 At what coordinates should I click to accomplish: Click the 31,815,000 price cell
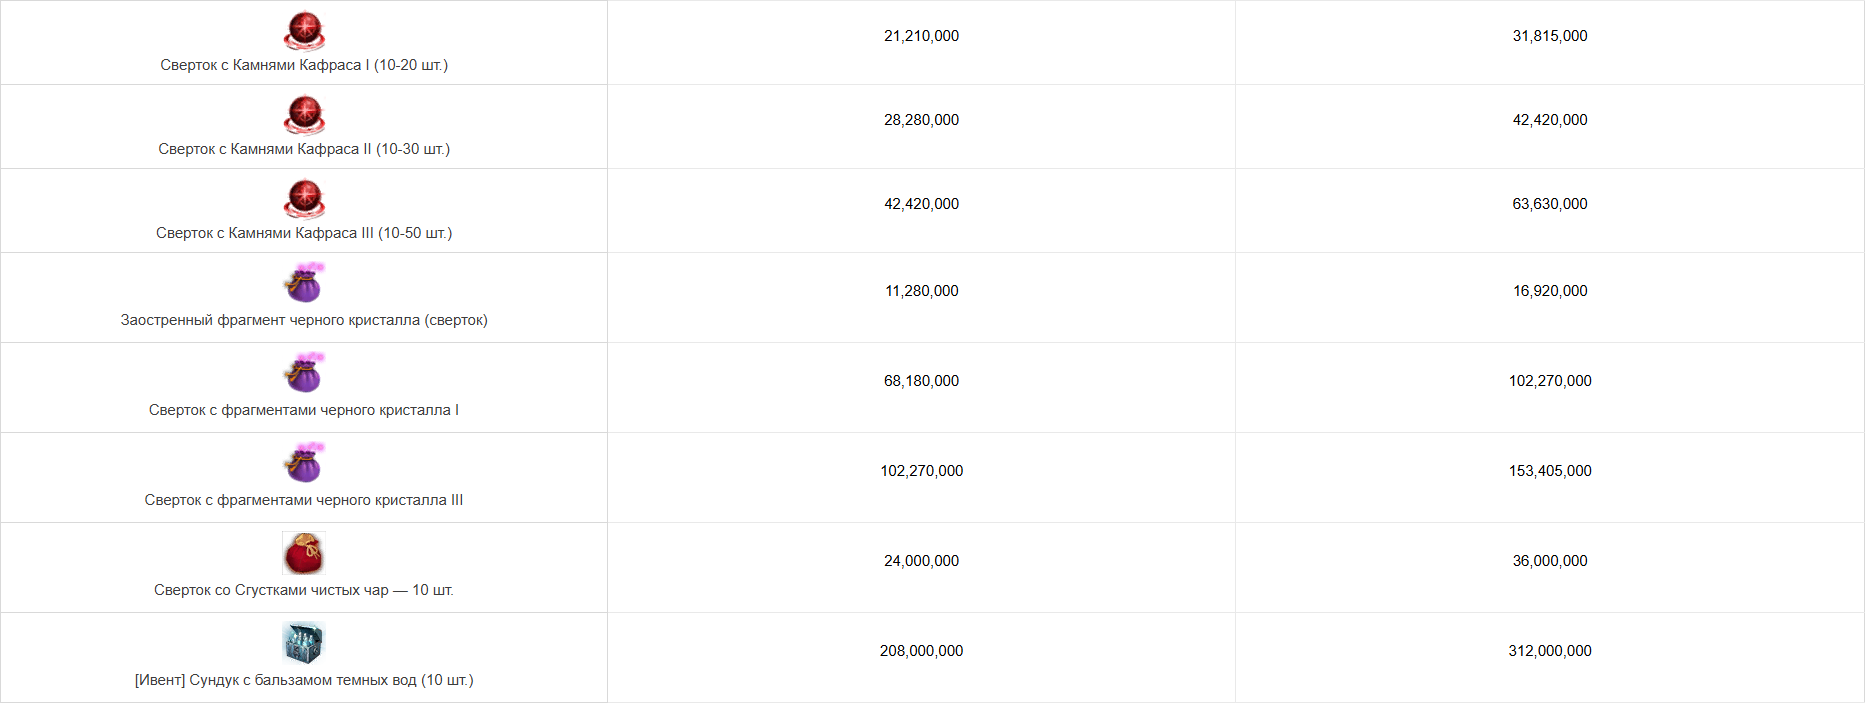point(1550,36)
